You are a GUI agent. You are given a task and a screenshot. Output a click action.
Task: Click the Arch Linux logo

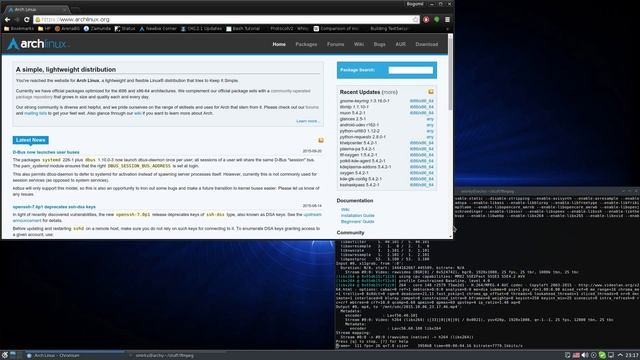pyautogui.click(x=38, y=44)
